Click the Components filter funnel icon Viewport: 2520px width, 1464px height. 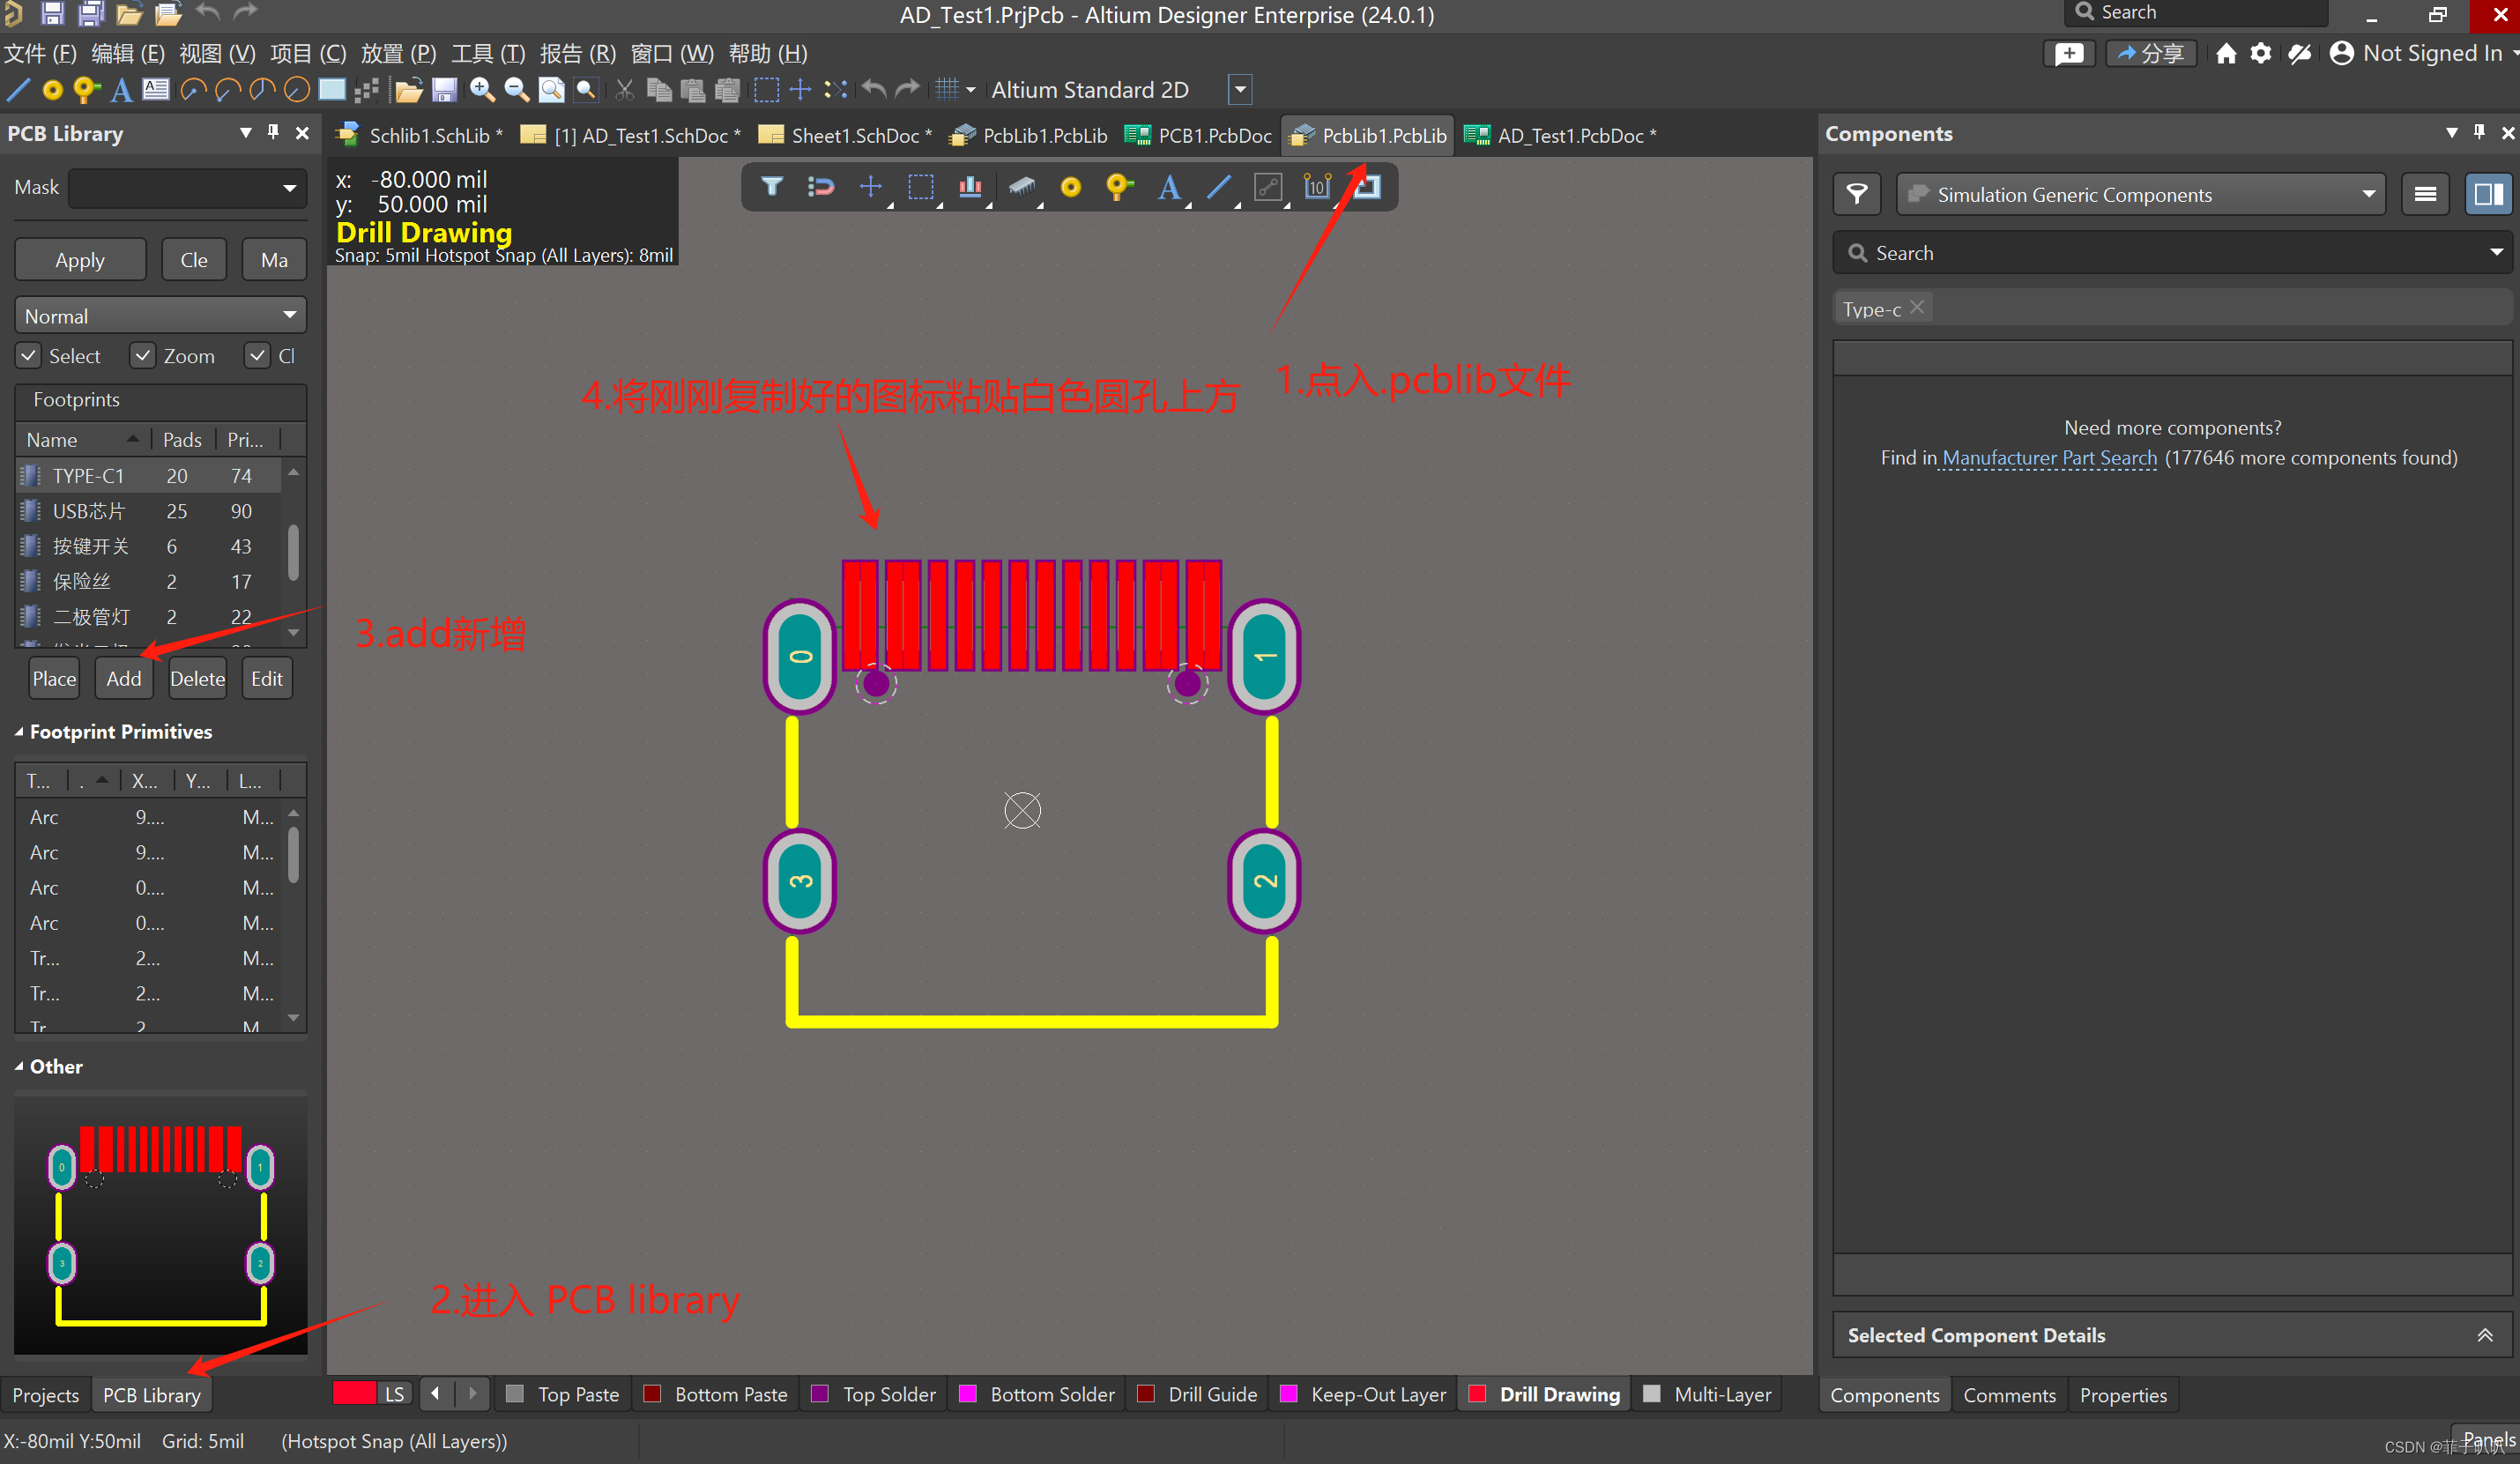click(x=1856, y=194)
